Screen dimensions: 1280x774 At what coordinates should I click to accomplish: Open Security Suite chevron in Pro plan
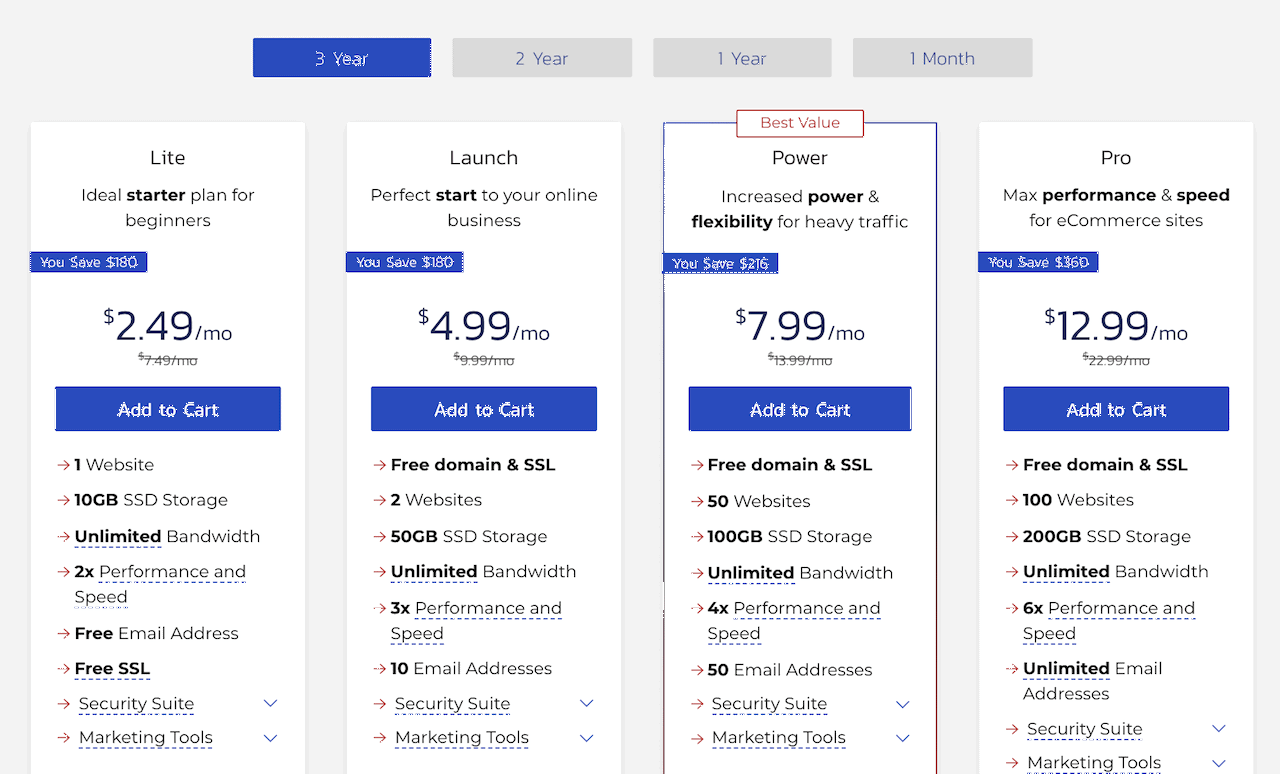click(1218, 729)
